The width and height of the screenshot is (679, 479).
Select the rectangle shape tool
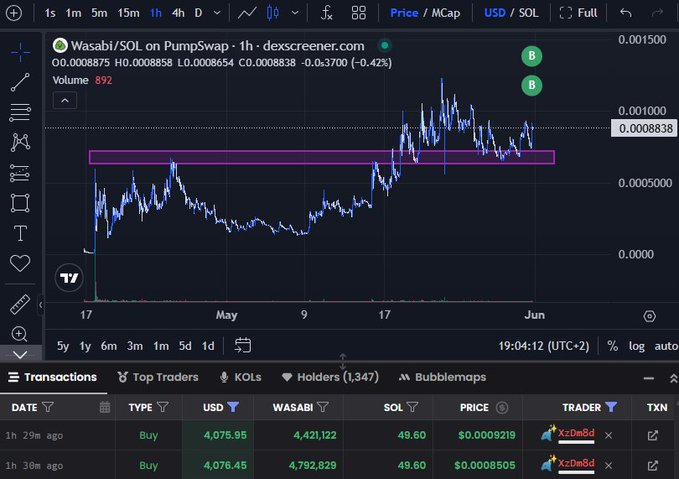pyautogui.click(x=20, y=203)
